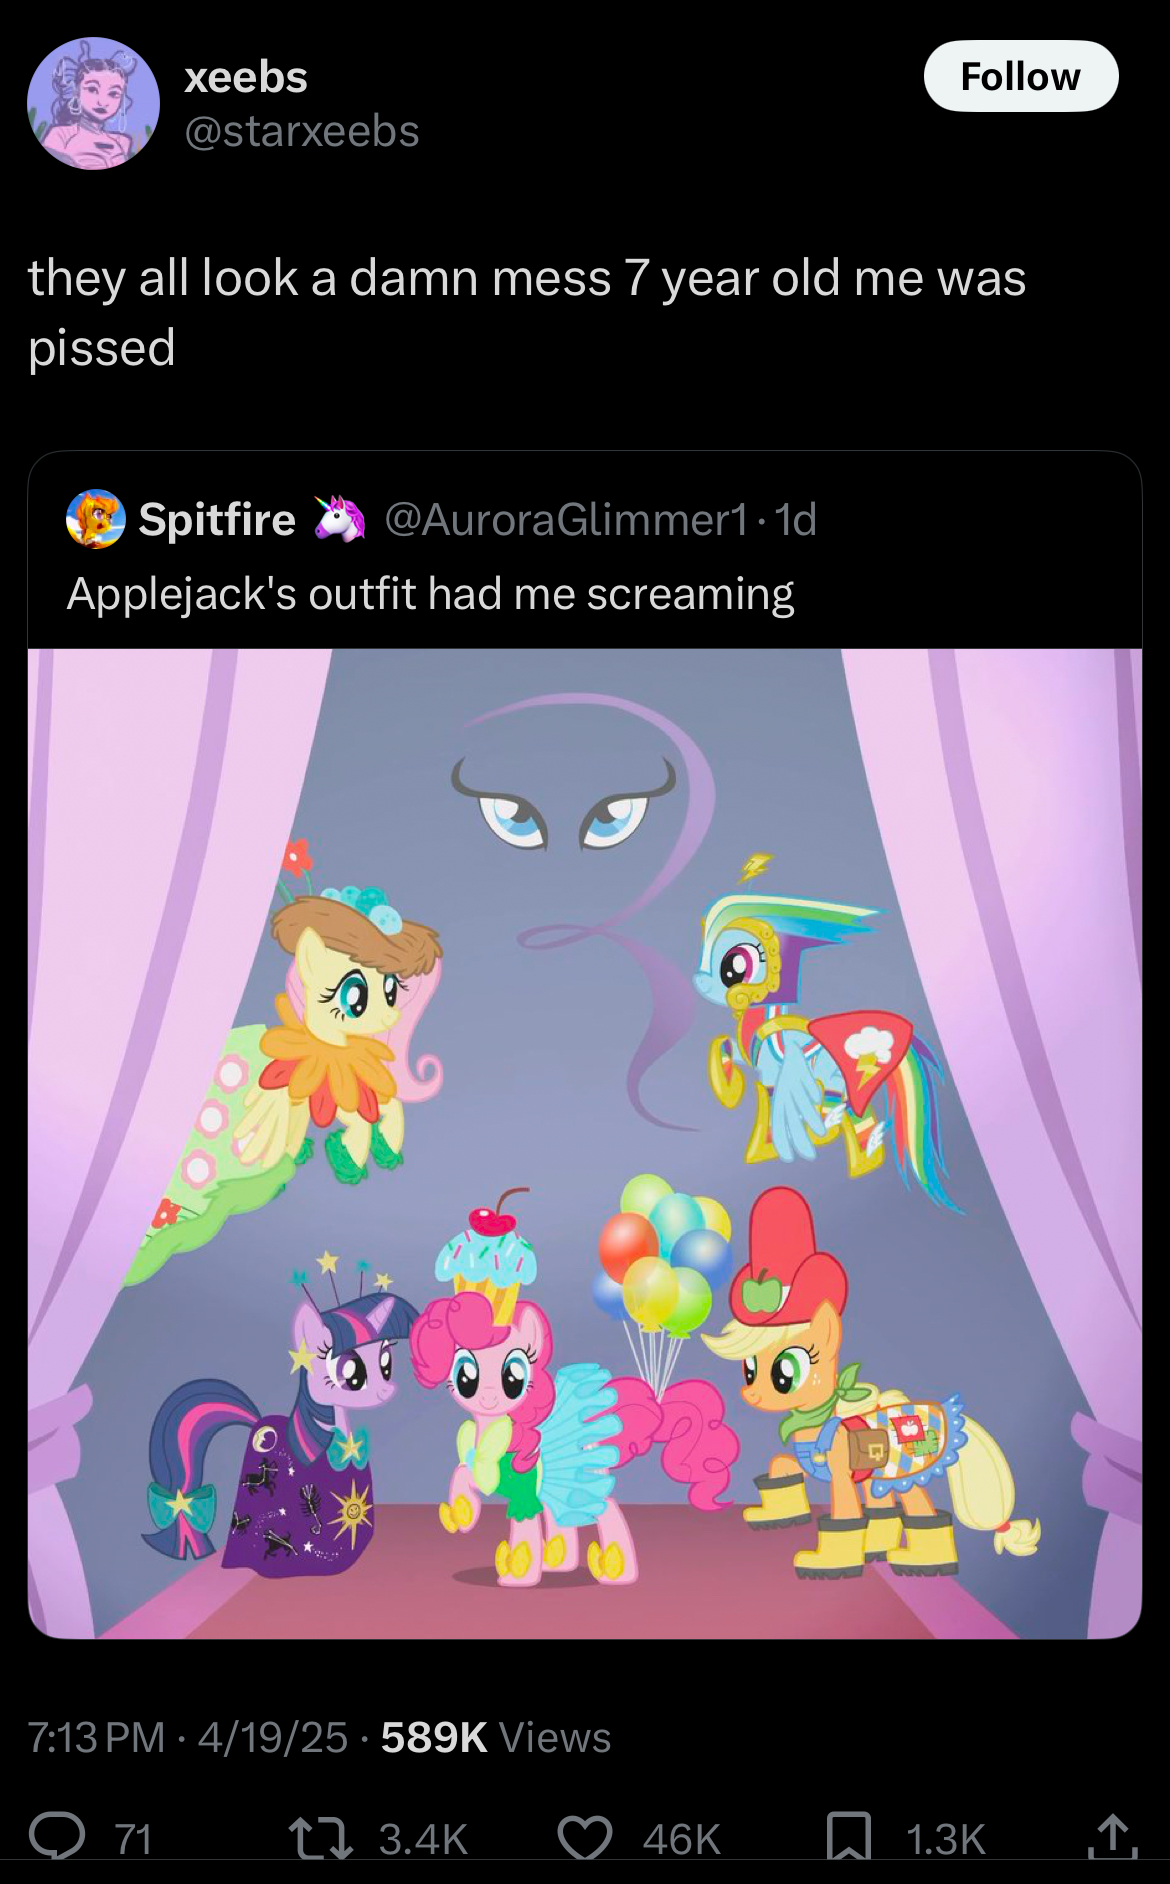Bookmark this post

point(848,1837)
